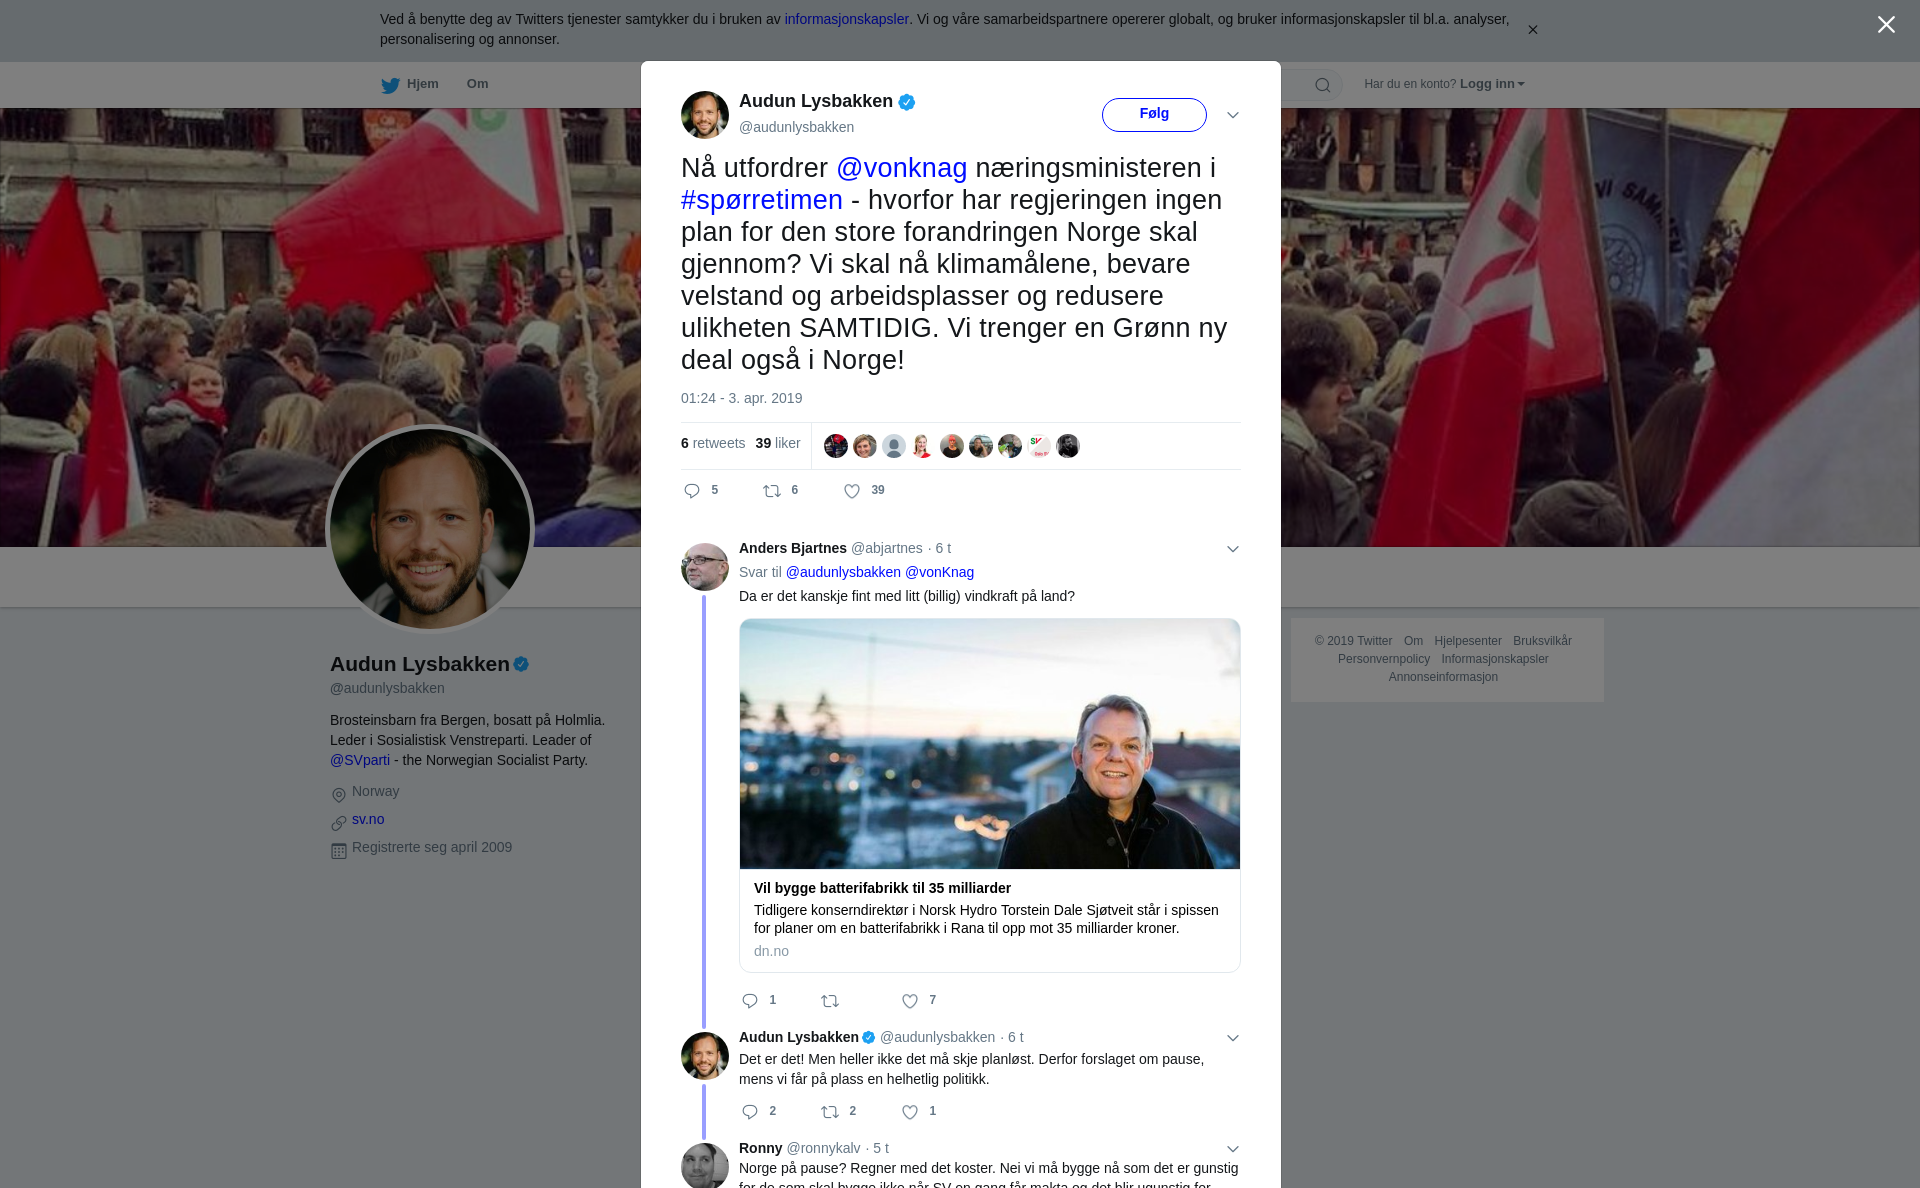The height and width of the screenshot is (1188, 1920).
Task: Retweet the main Lysbakken tweet
Action: coord(772,491)
